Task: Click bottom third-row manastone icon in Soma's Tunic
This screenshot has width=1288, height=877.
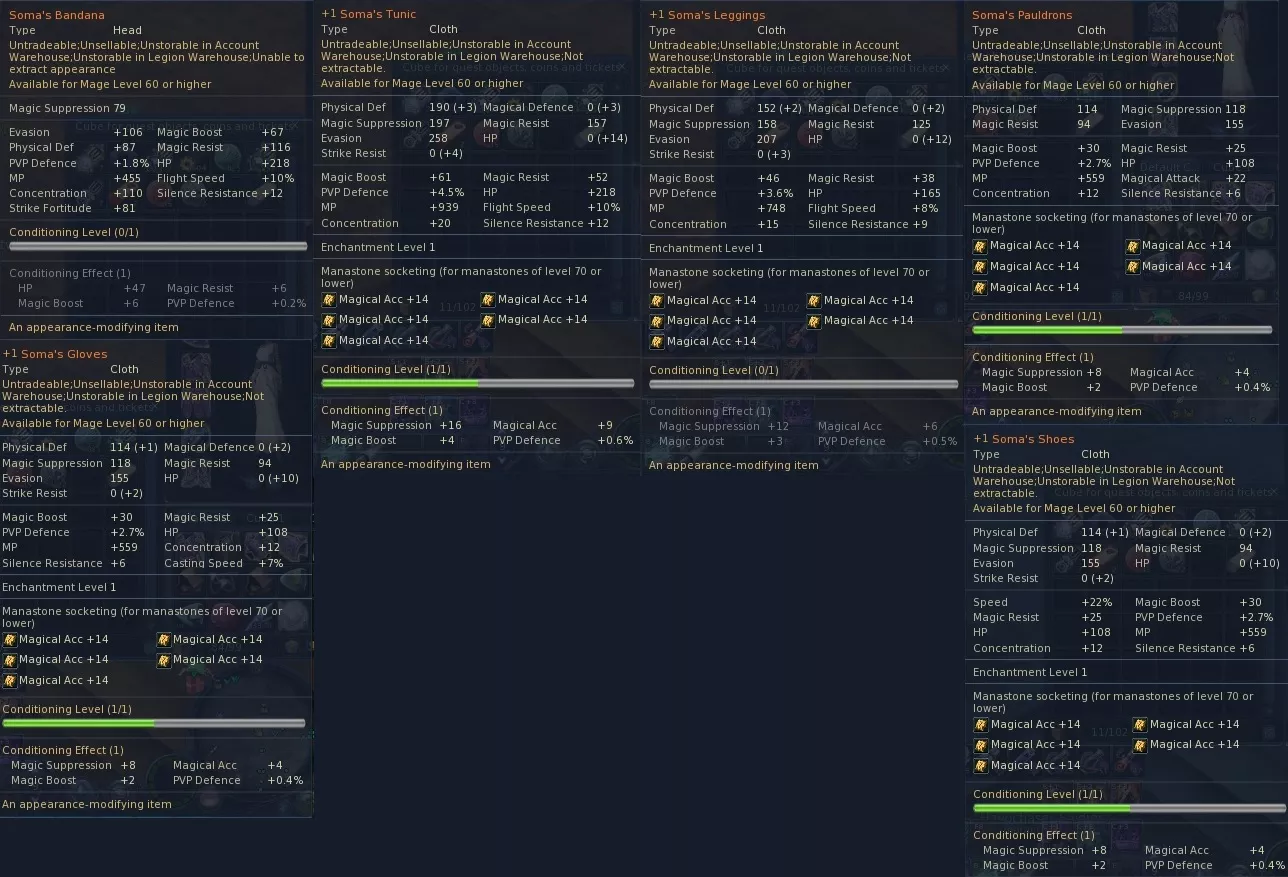Action: click(x=329, y=340)
